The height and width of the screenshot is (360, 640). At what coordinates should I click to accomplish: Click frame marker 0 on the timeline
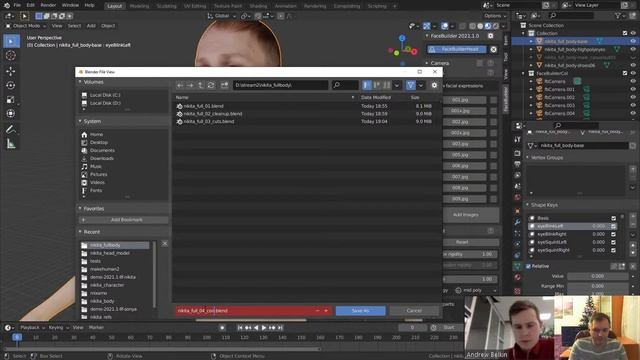click(x=17, y=338)
